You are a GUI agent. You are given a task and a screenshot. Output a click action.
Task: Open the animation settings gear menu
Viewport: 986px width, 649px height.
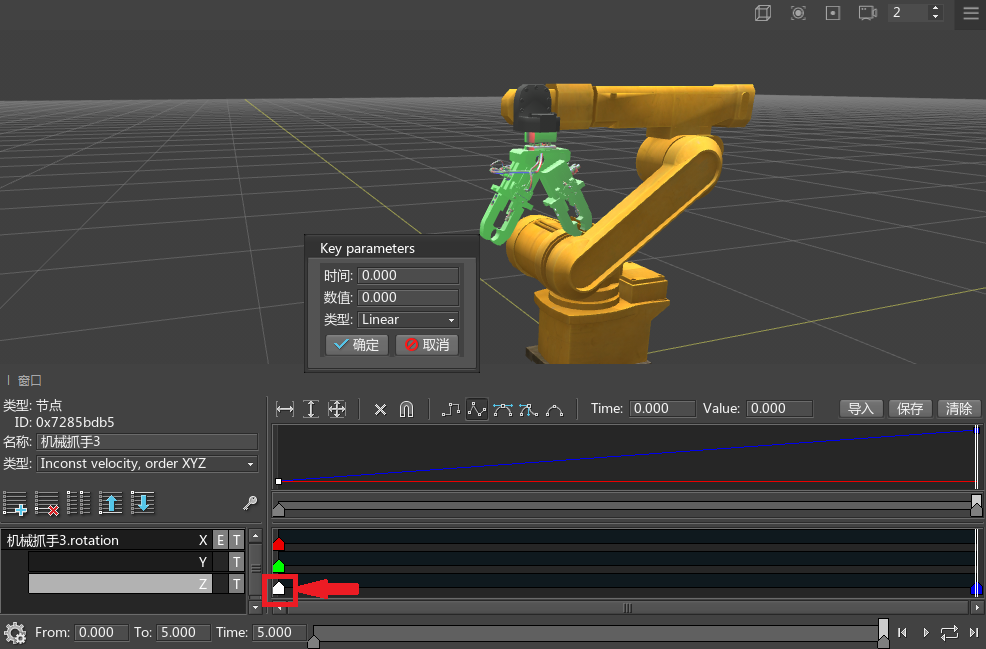tap(14, 632)
